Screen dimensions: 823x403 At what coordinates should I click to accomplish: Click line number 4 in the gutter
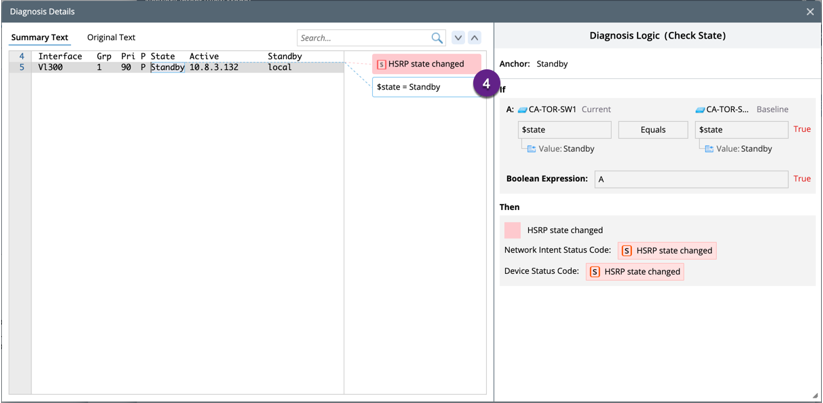22,56
